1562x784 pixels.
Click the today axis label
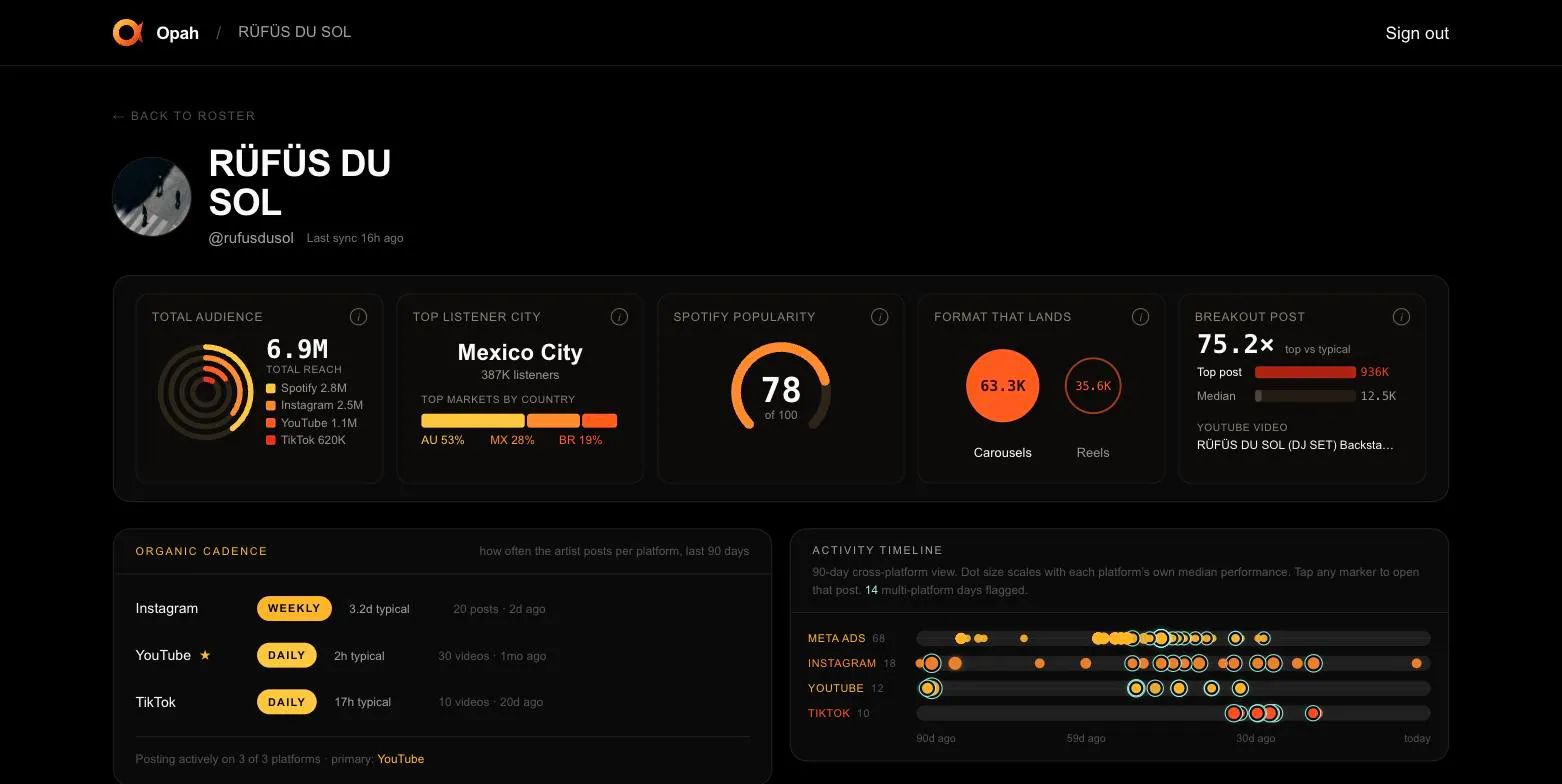coord(1417,739)
